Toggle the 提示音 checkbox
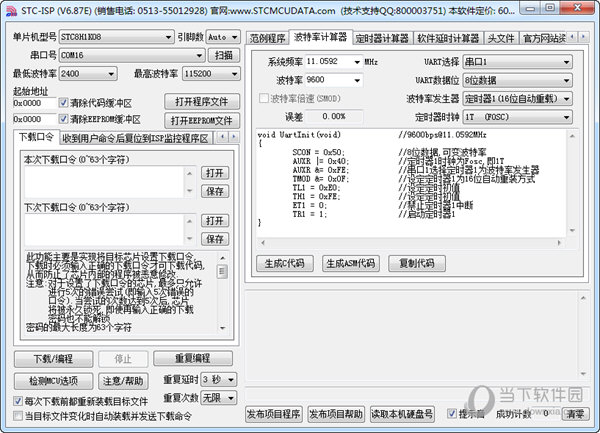 point(452,413)
